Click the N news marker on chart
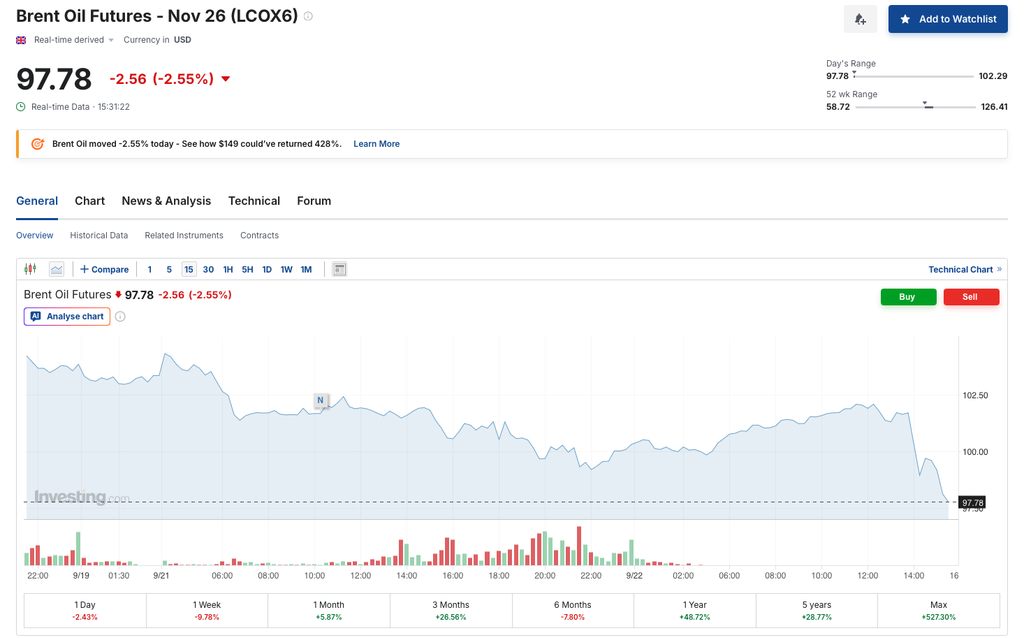Image resolution: width=1024 pixels, height=638 pixels. [x=320, y=400]
